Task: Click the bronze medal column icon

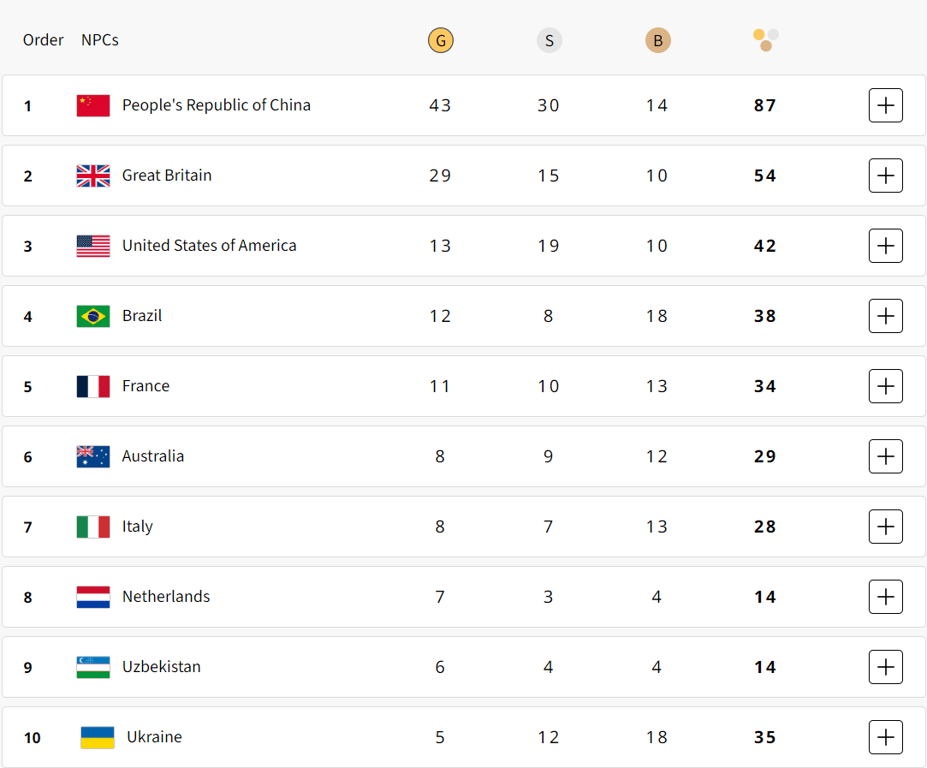Action: 657,40
